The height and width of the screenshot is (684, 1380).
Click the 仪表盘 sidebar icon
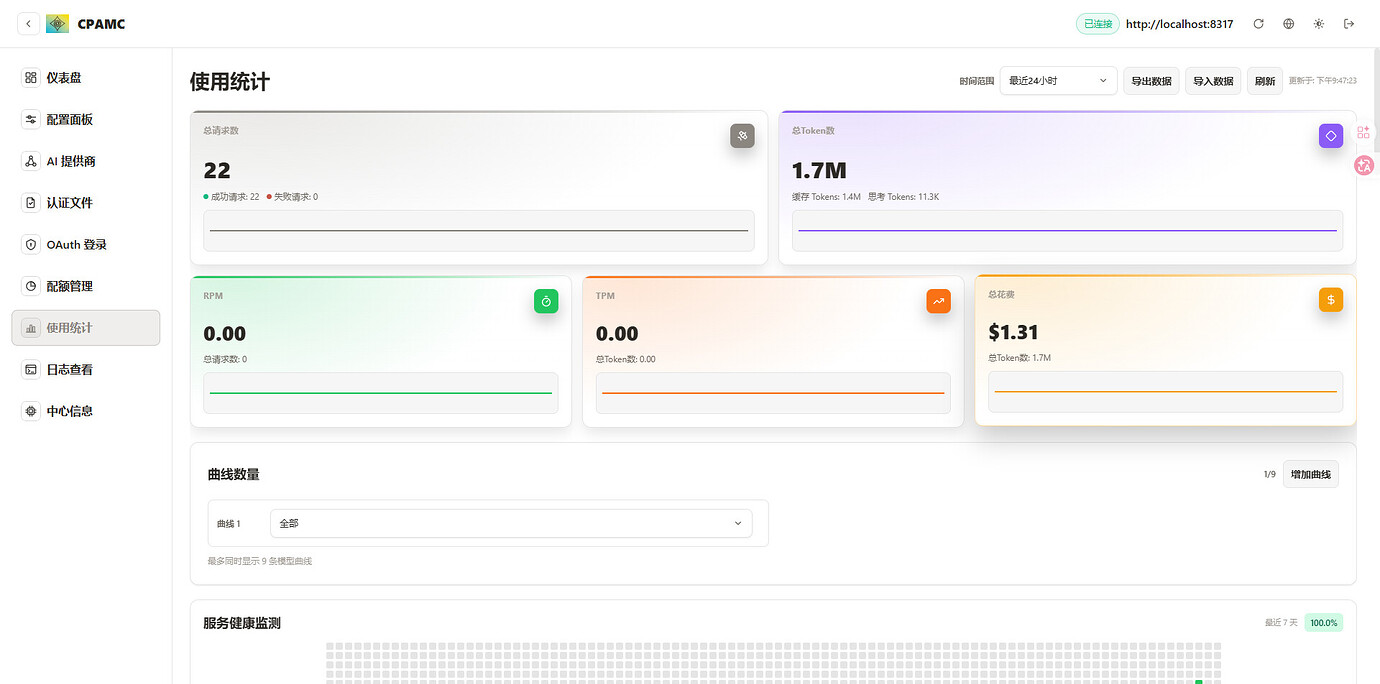click(31, 78)
